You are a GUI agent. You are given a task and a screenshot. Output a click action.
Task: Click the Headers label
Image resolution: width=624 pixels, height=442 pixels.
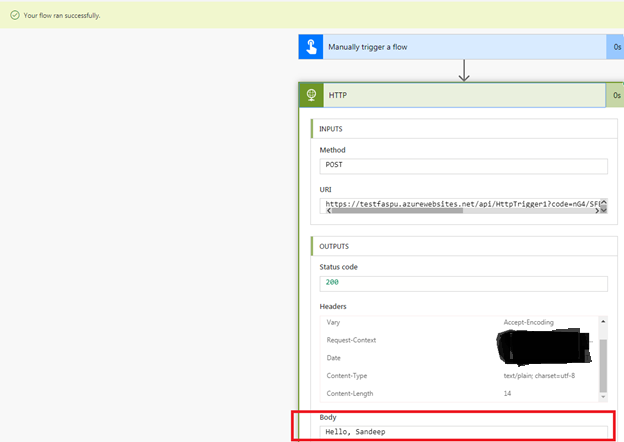[333, 306]
